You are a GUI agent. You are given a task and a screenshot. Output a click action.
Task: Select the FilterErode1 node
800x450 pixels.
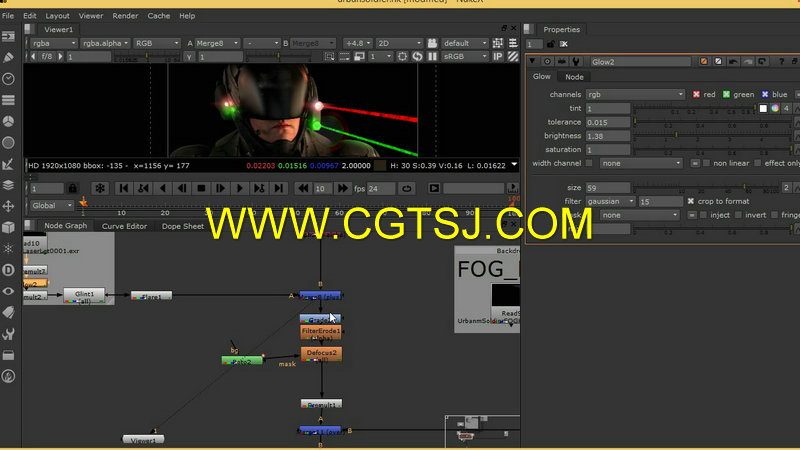pyautogui.click(x=320, y=333)
